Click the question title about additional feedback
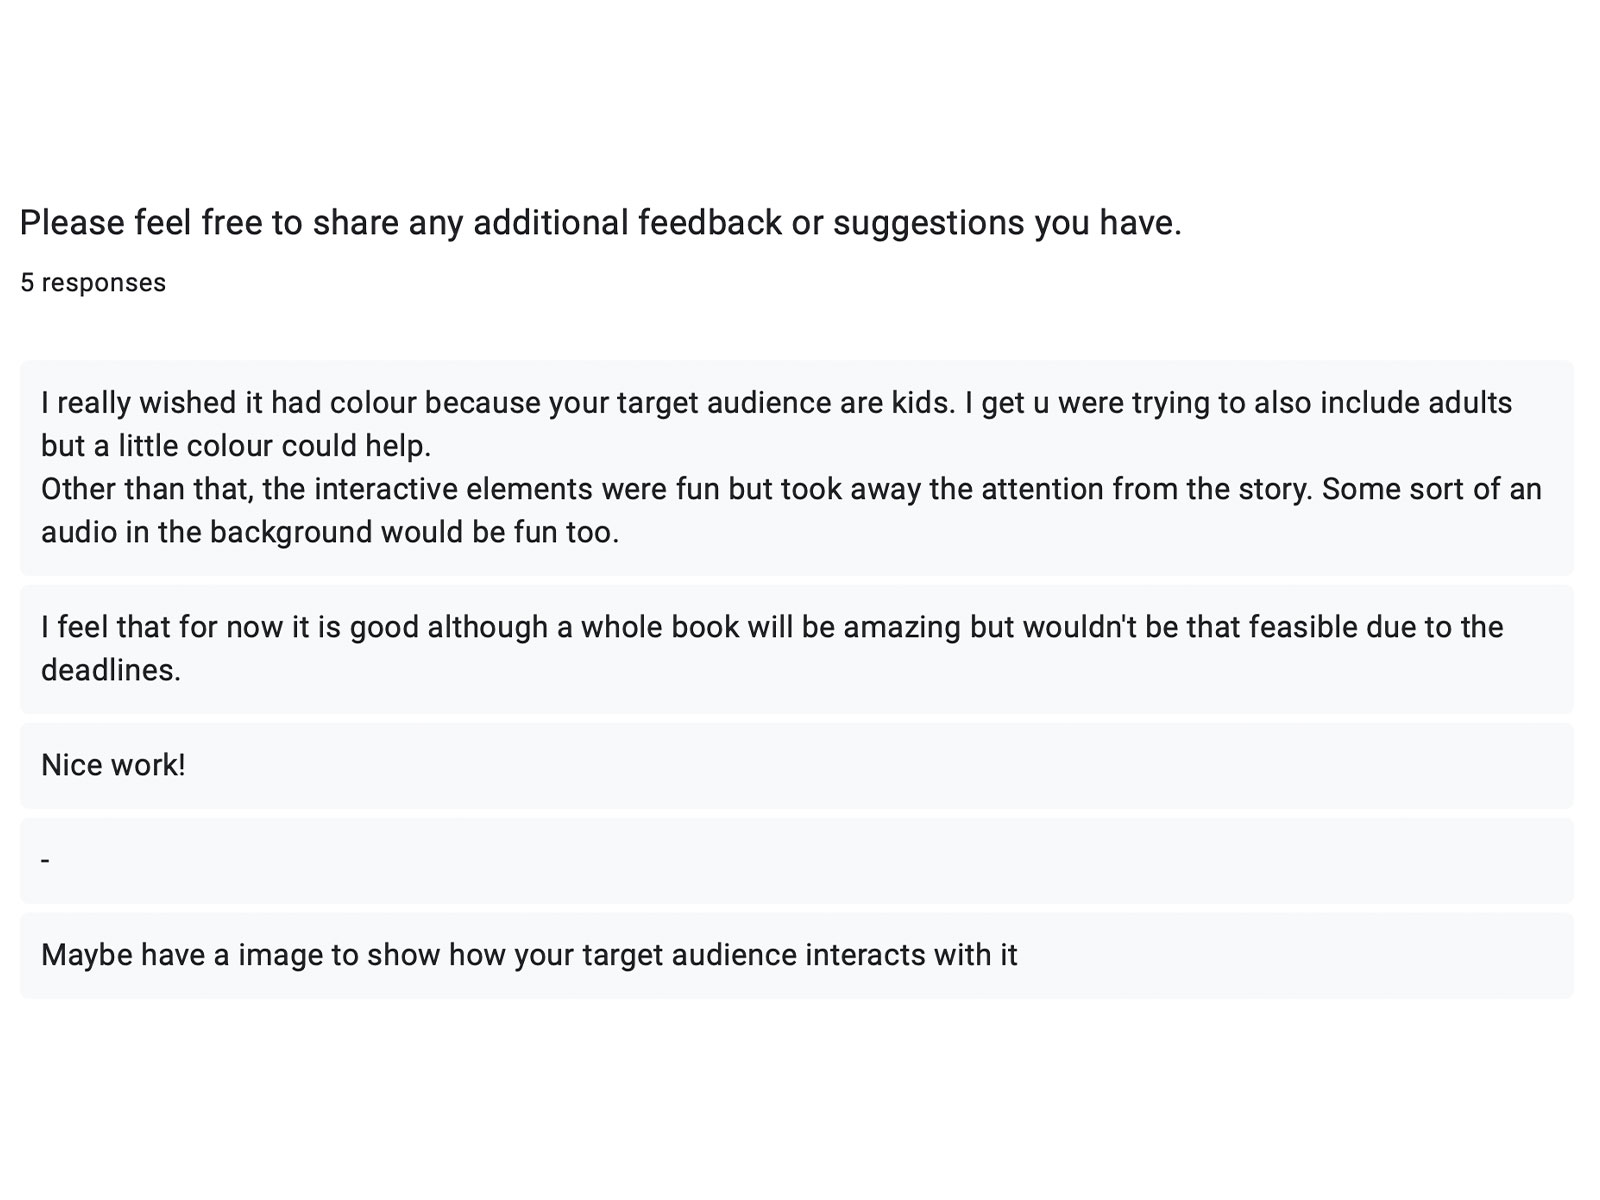 tap(600, 222)
